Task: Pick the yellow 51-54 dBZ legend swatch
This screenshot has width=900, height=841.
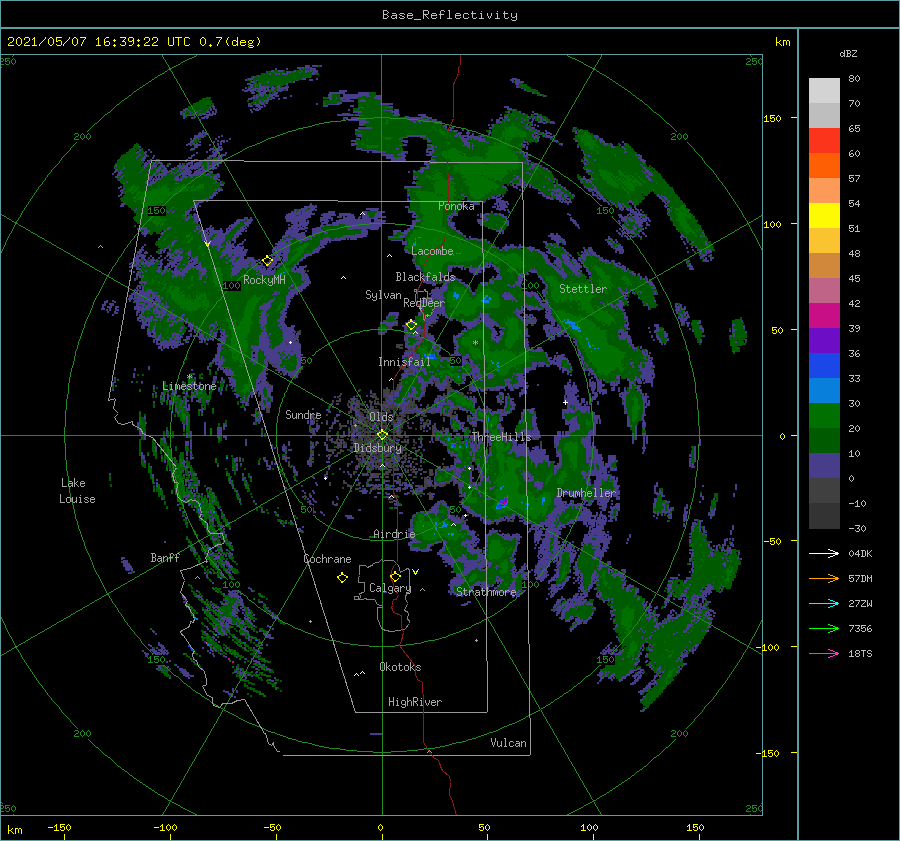Action: pos(824,216)
